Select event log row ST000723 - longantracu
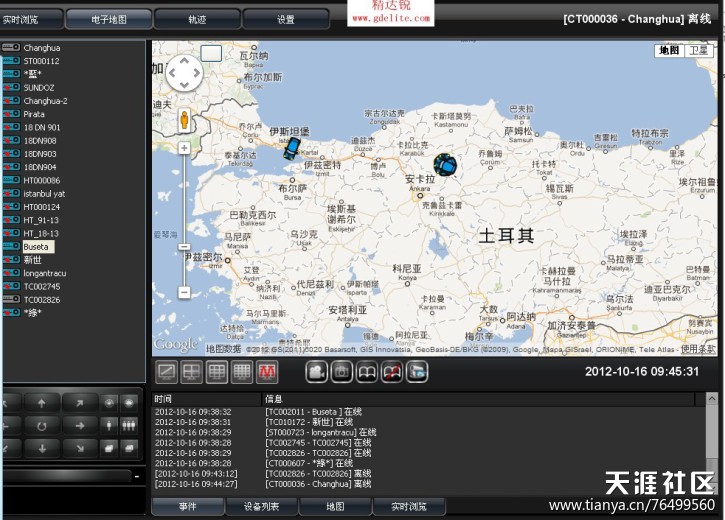The height and width of the screenshot is (520, 725). coord(429,432)
